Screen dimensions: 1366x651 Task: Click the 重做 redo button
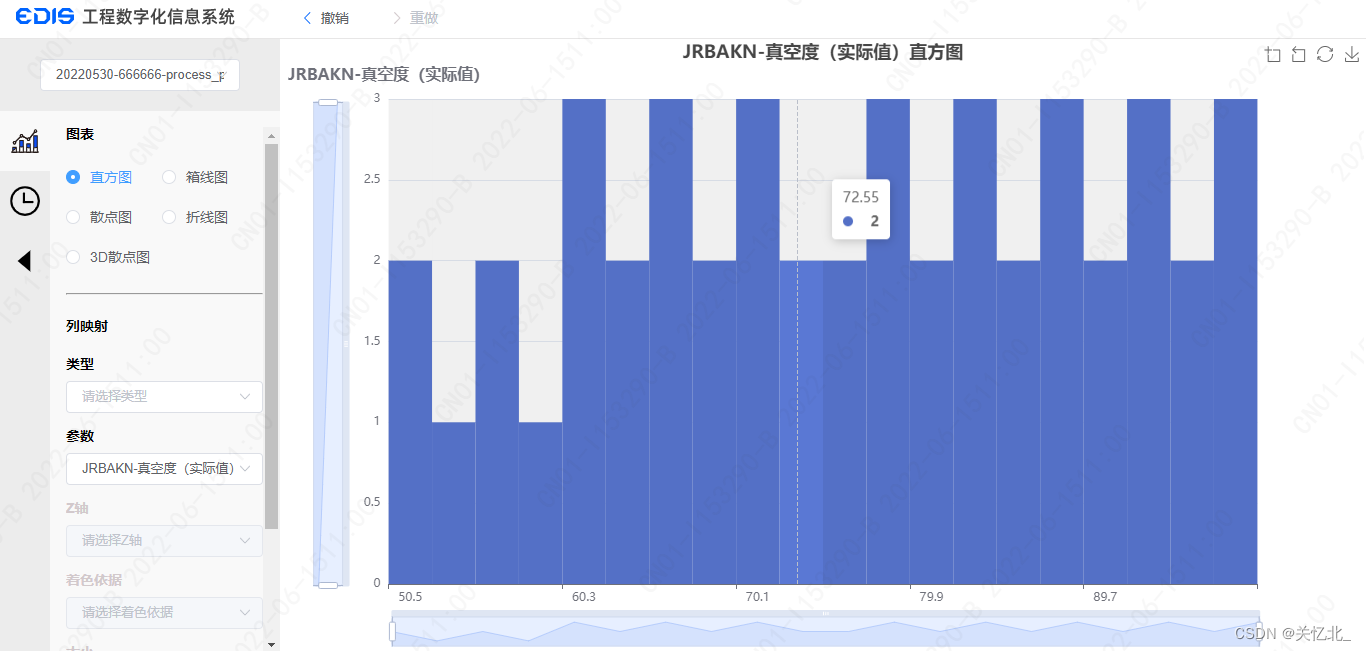(x=415, y=18)
